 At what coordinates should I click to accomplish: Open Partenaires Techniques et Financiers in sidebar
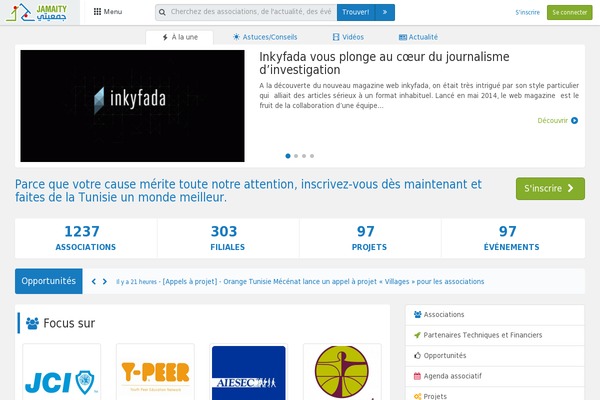click(495, 335)
